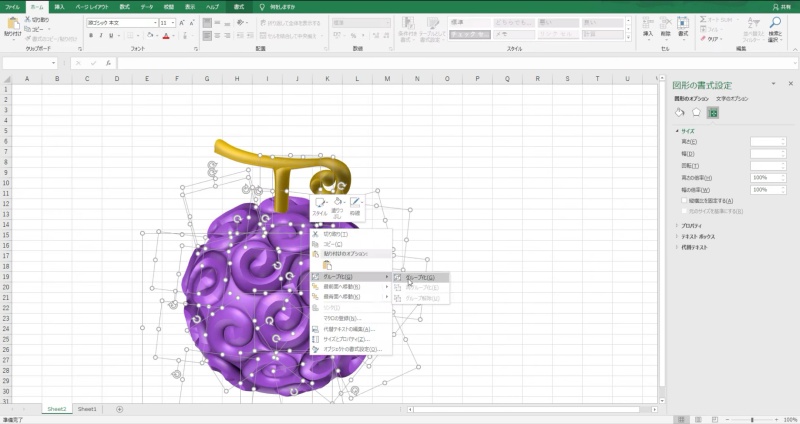
Task: Click the Page Break Preview status bar button
Action: [x=715, y=419]
